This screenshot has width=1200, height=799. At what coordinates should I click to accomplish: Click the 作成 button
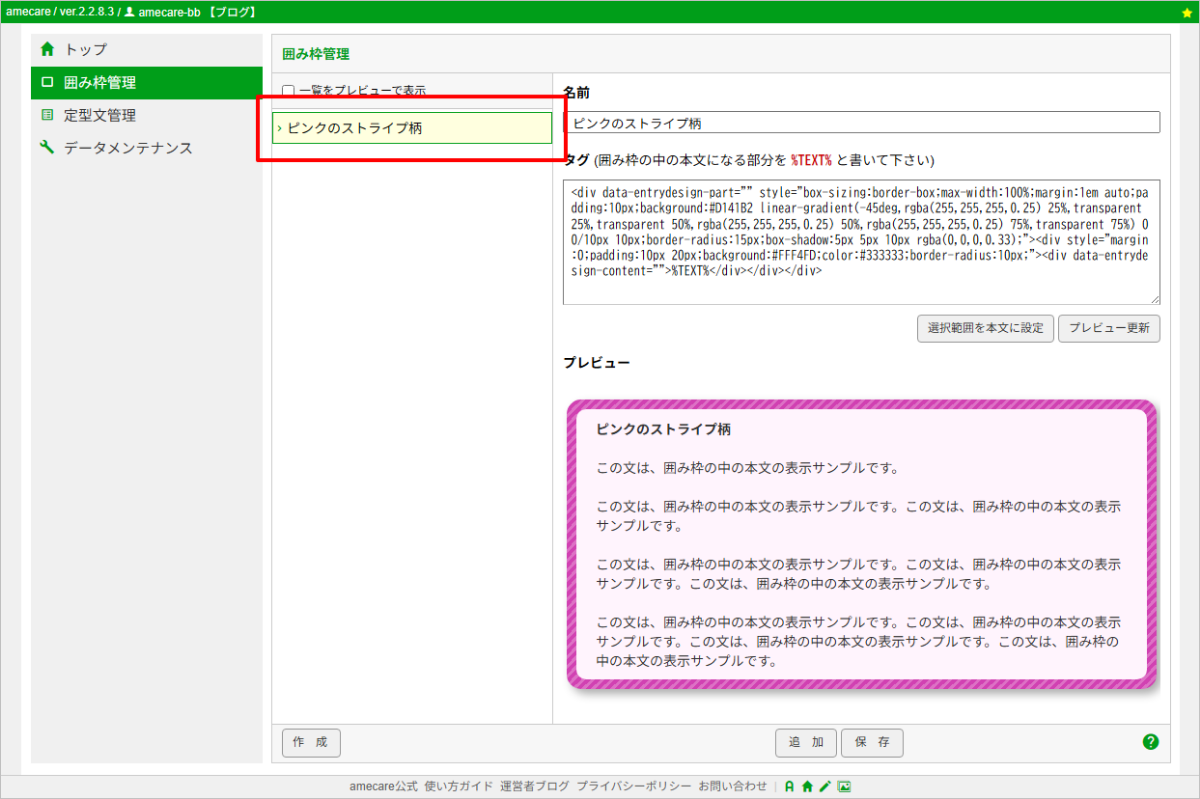coord(311,743)
